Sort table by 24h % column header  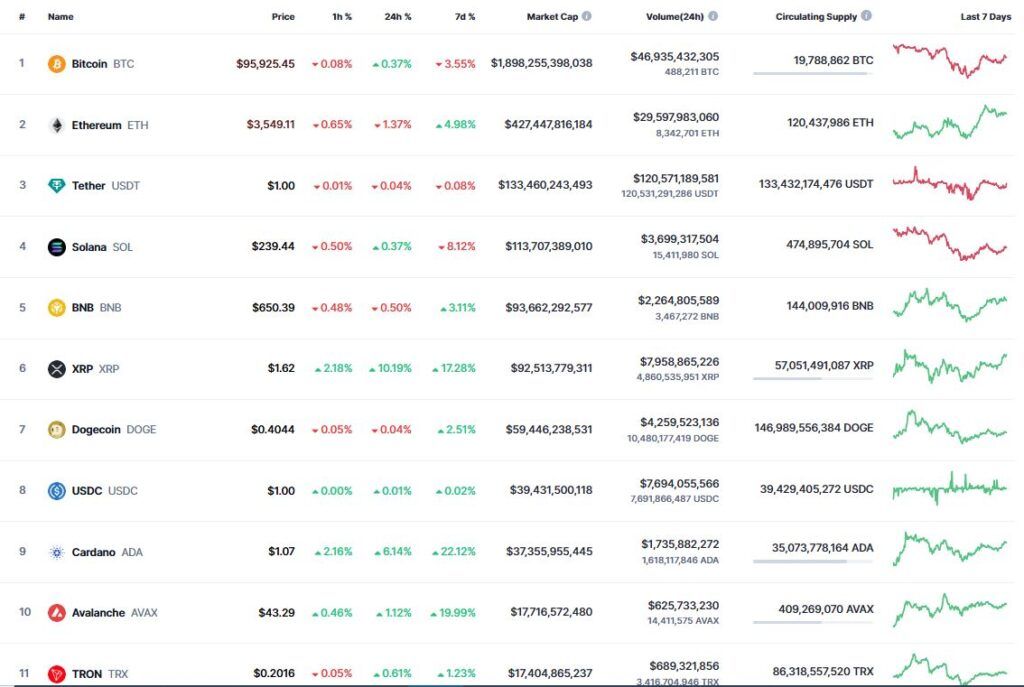tap(398, 16)
